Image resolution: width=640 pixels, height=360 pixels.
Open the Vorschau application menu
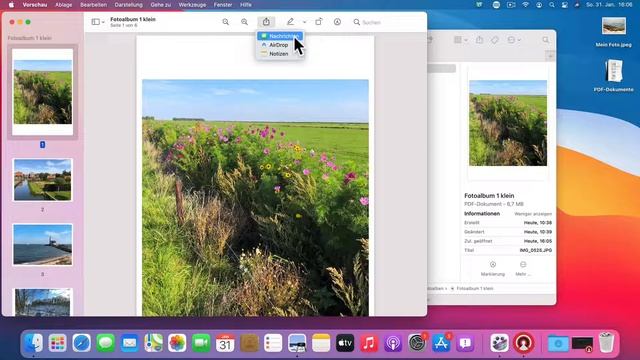point(35,5)
